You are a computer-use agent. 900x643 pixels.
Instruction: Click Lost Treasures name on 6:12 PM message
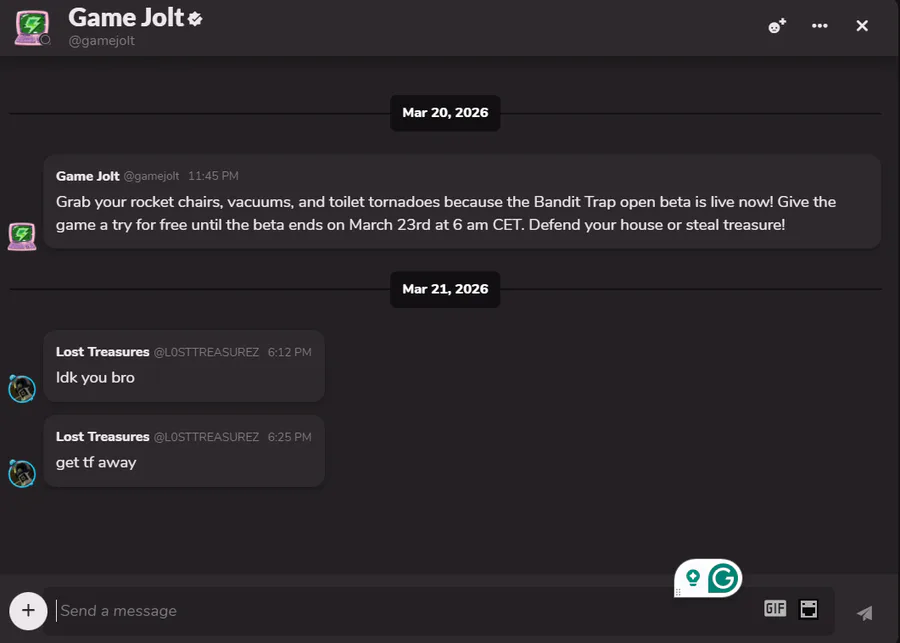(102, 352)
